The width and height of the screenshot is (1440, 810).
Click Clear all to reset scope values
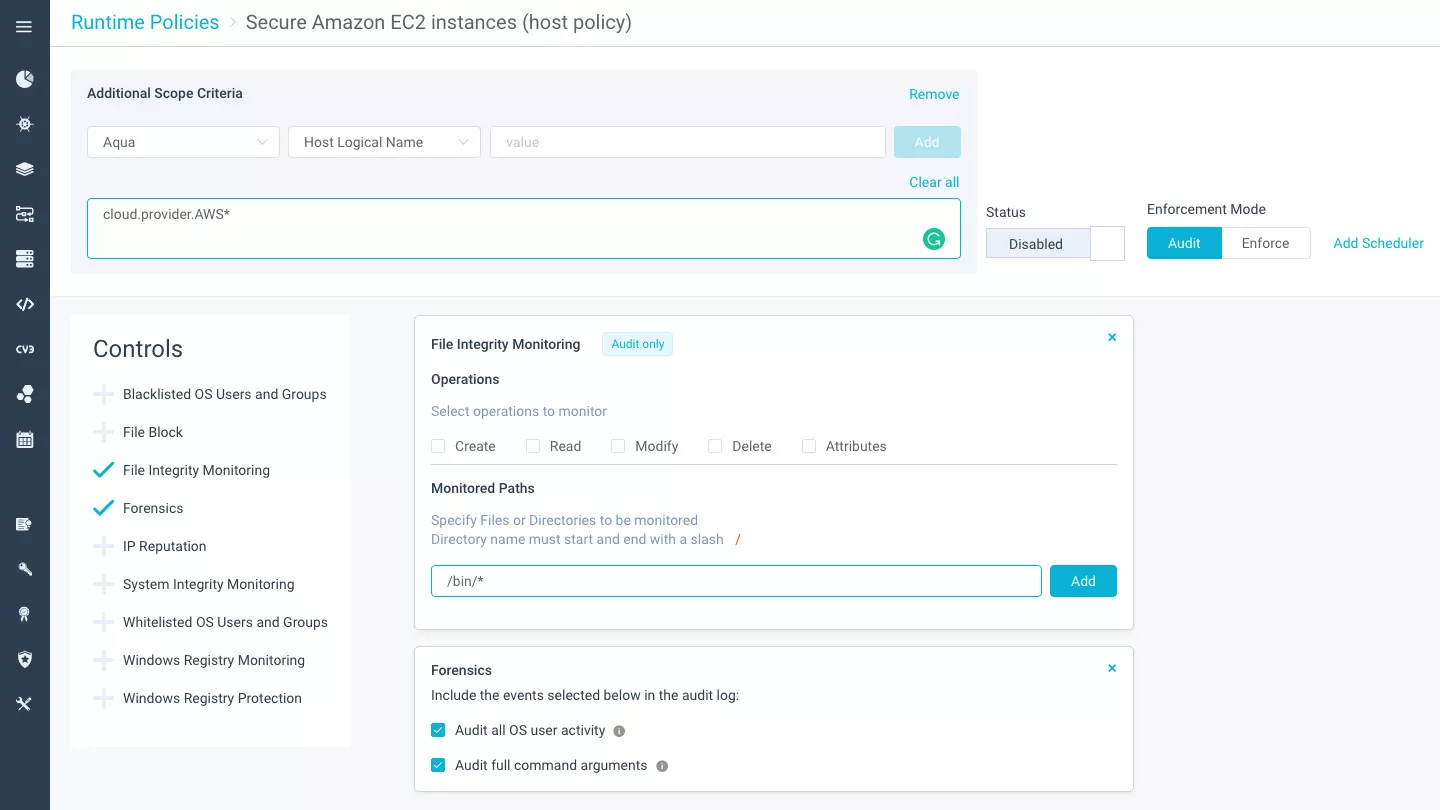[x=933, y=182]
